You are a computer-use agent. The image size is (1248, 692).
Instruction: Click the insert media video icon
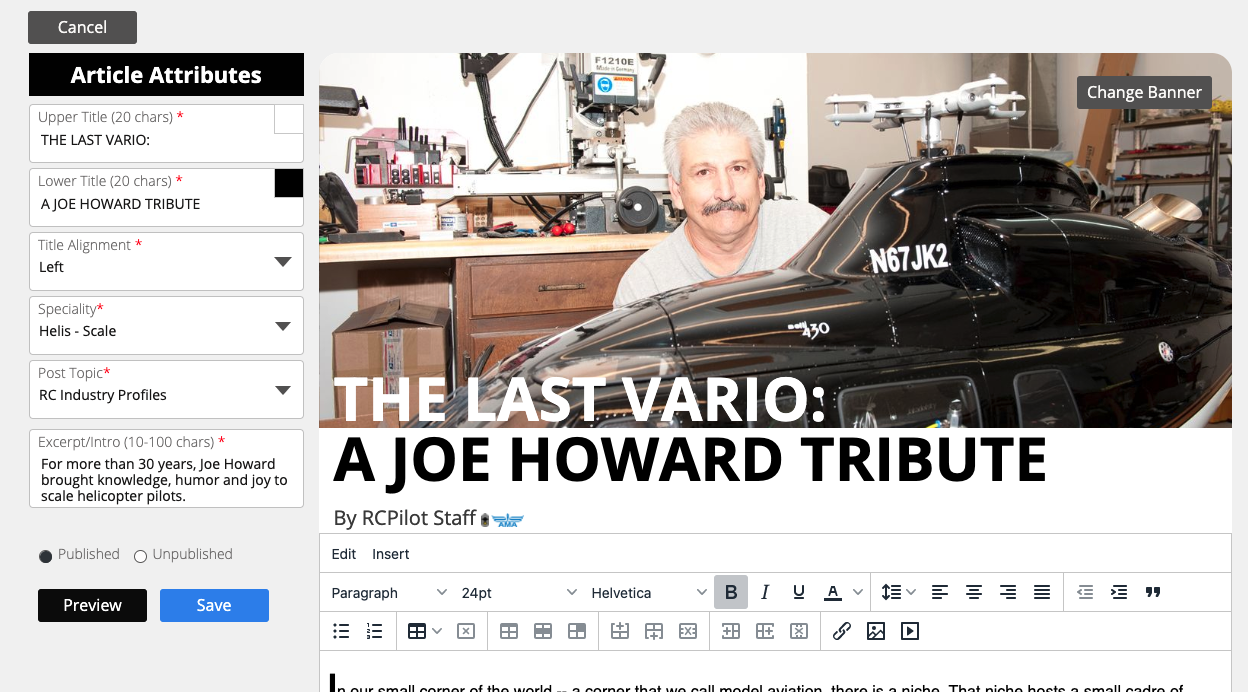[x=910, y=631]
